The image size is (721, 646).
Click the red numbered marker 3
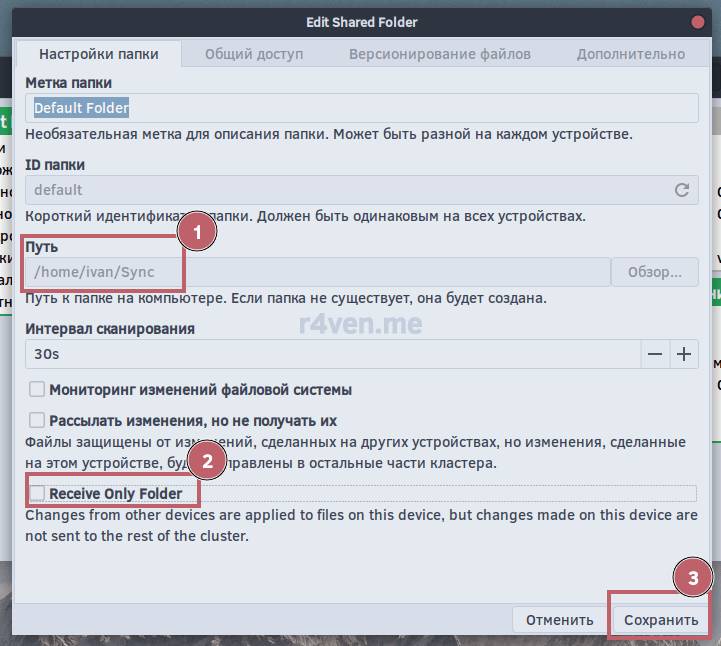point(692,577)
